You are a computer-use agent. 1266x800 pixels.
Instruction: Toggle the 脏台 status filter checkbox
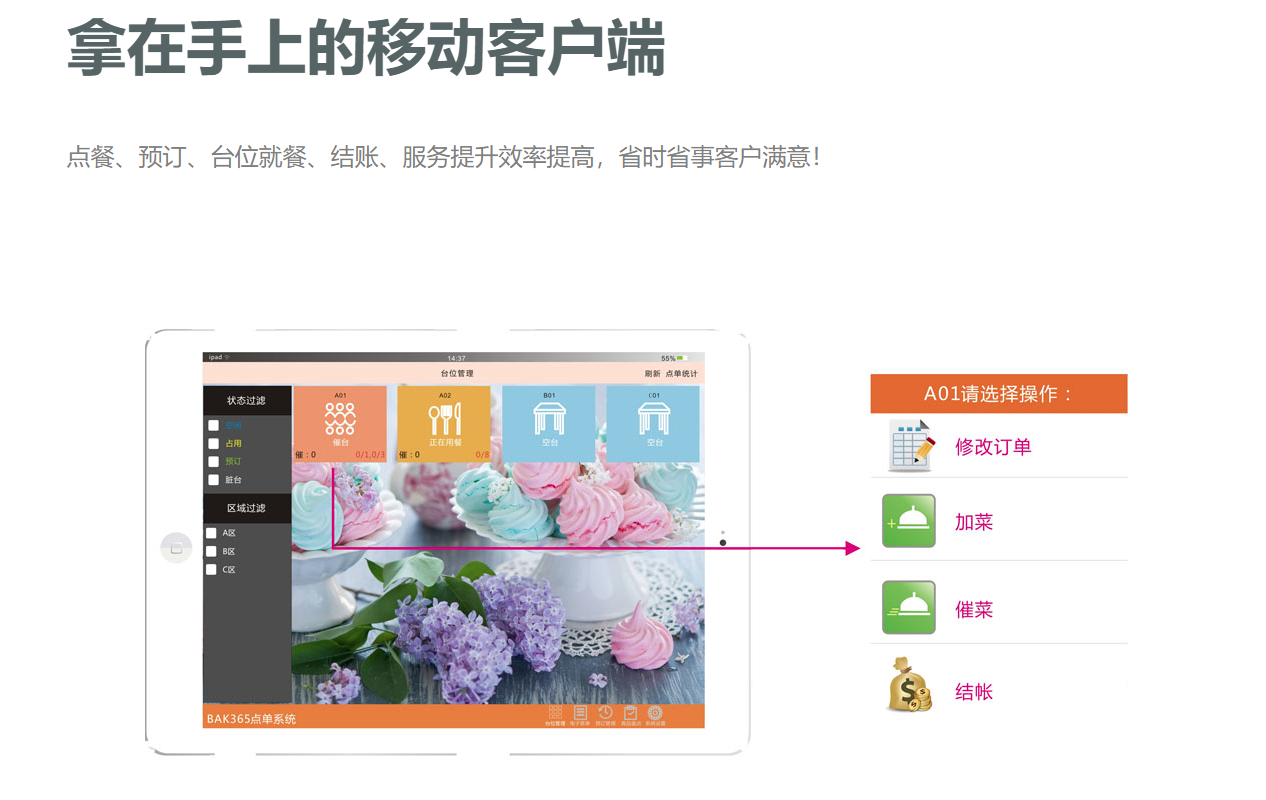click(x=212, y=480)
